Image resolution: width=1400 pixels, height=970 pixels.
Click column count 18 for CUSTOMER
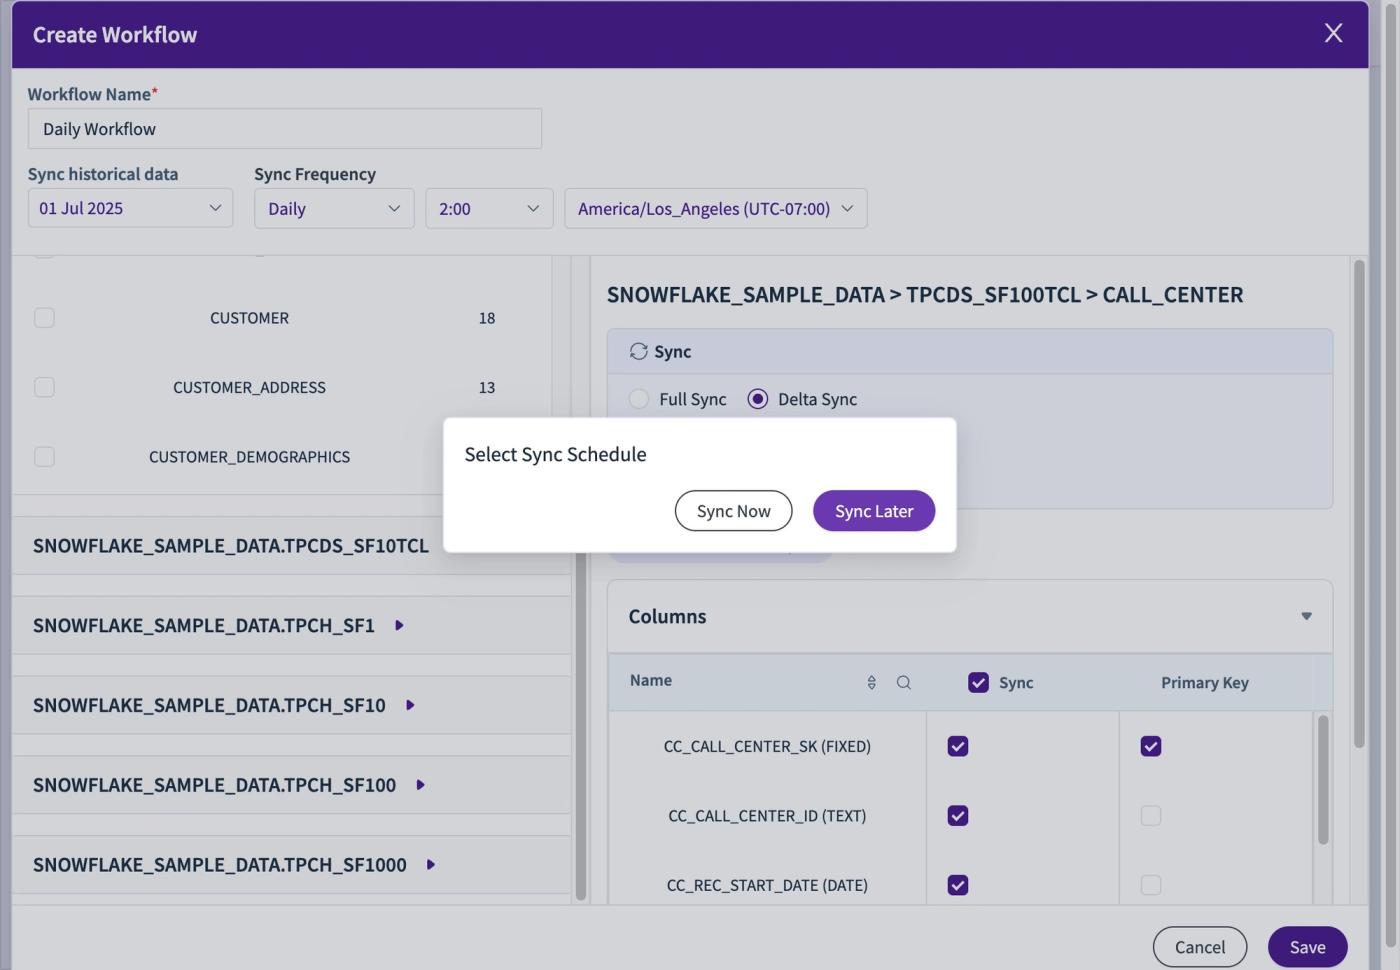(x=487, y=318)
